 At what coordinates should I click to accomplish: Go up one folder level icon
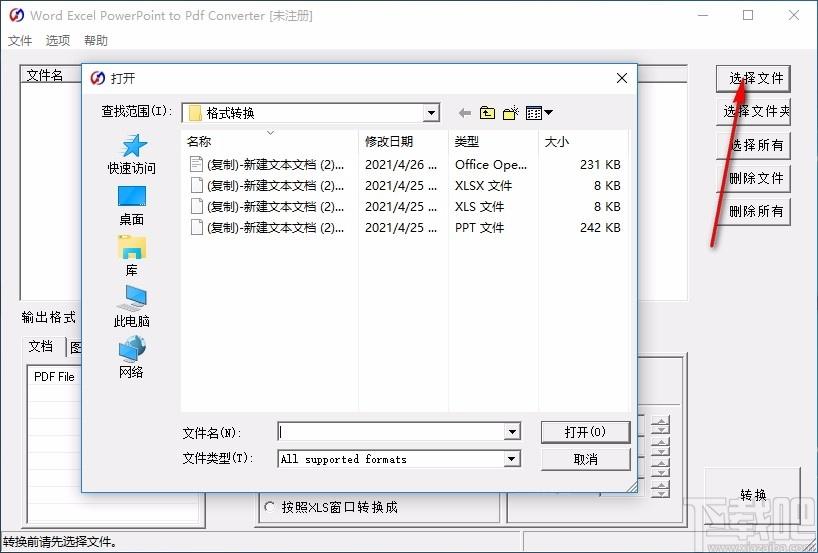tap(487, 113)
